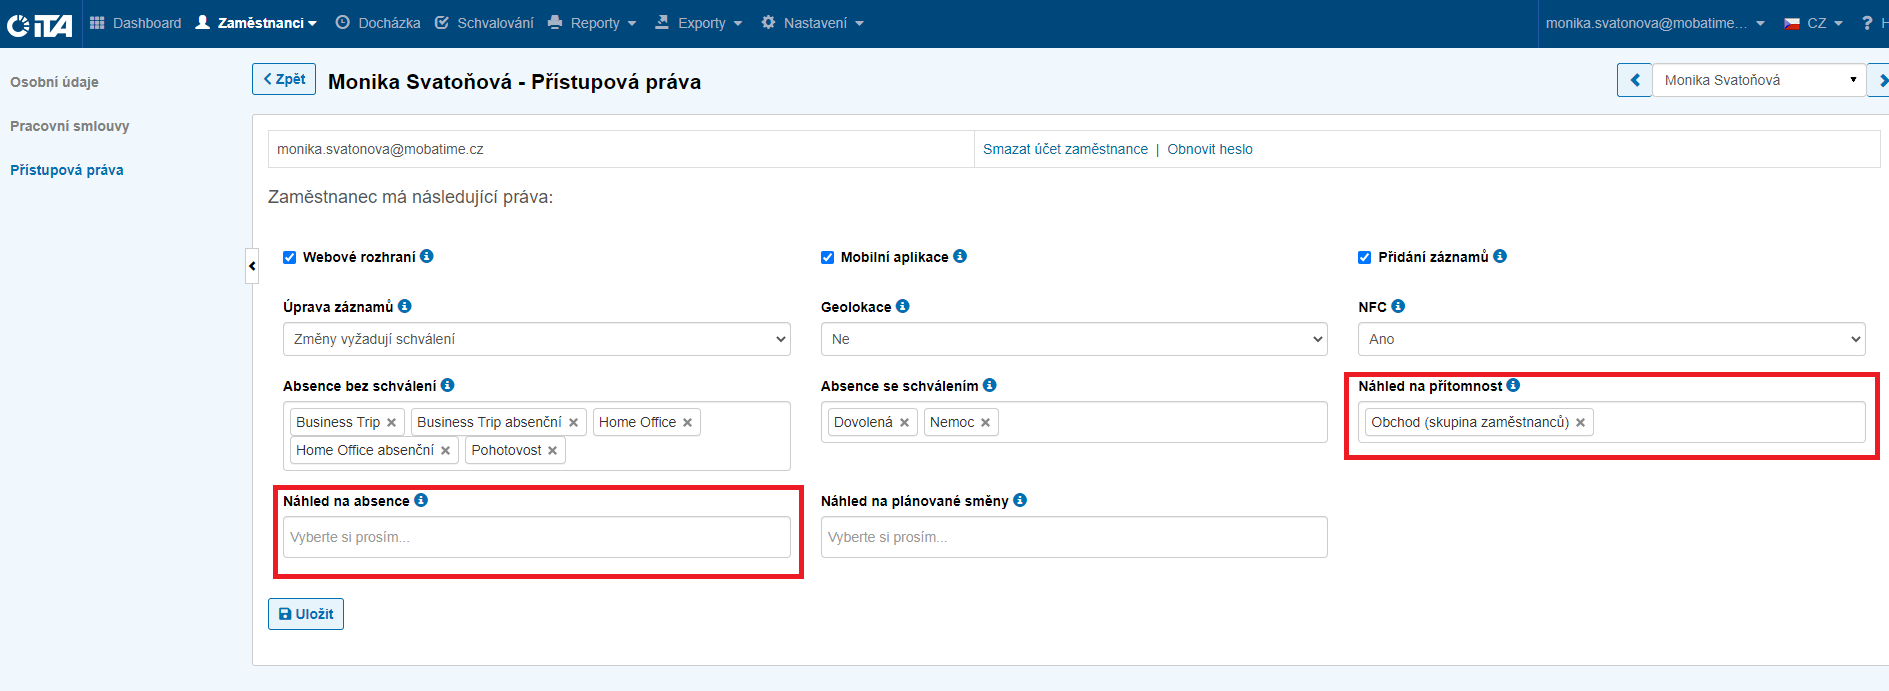Uncheck the Webové rozhraní checkbox
The height and width of the screenshot is (691, 1889).
click(290, 257)
